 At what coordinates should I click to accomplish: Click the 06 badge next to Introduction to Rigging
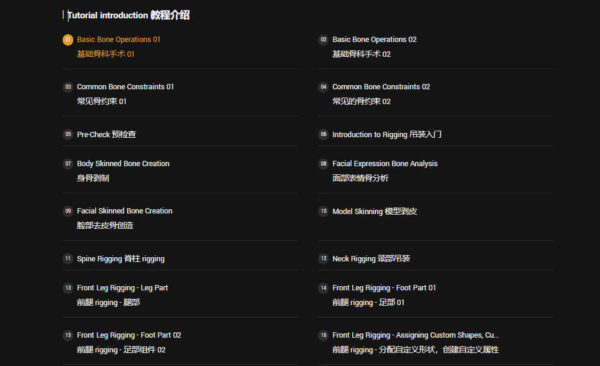(323, 134)
